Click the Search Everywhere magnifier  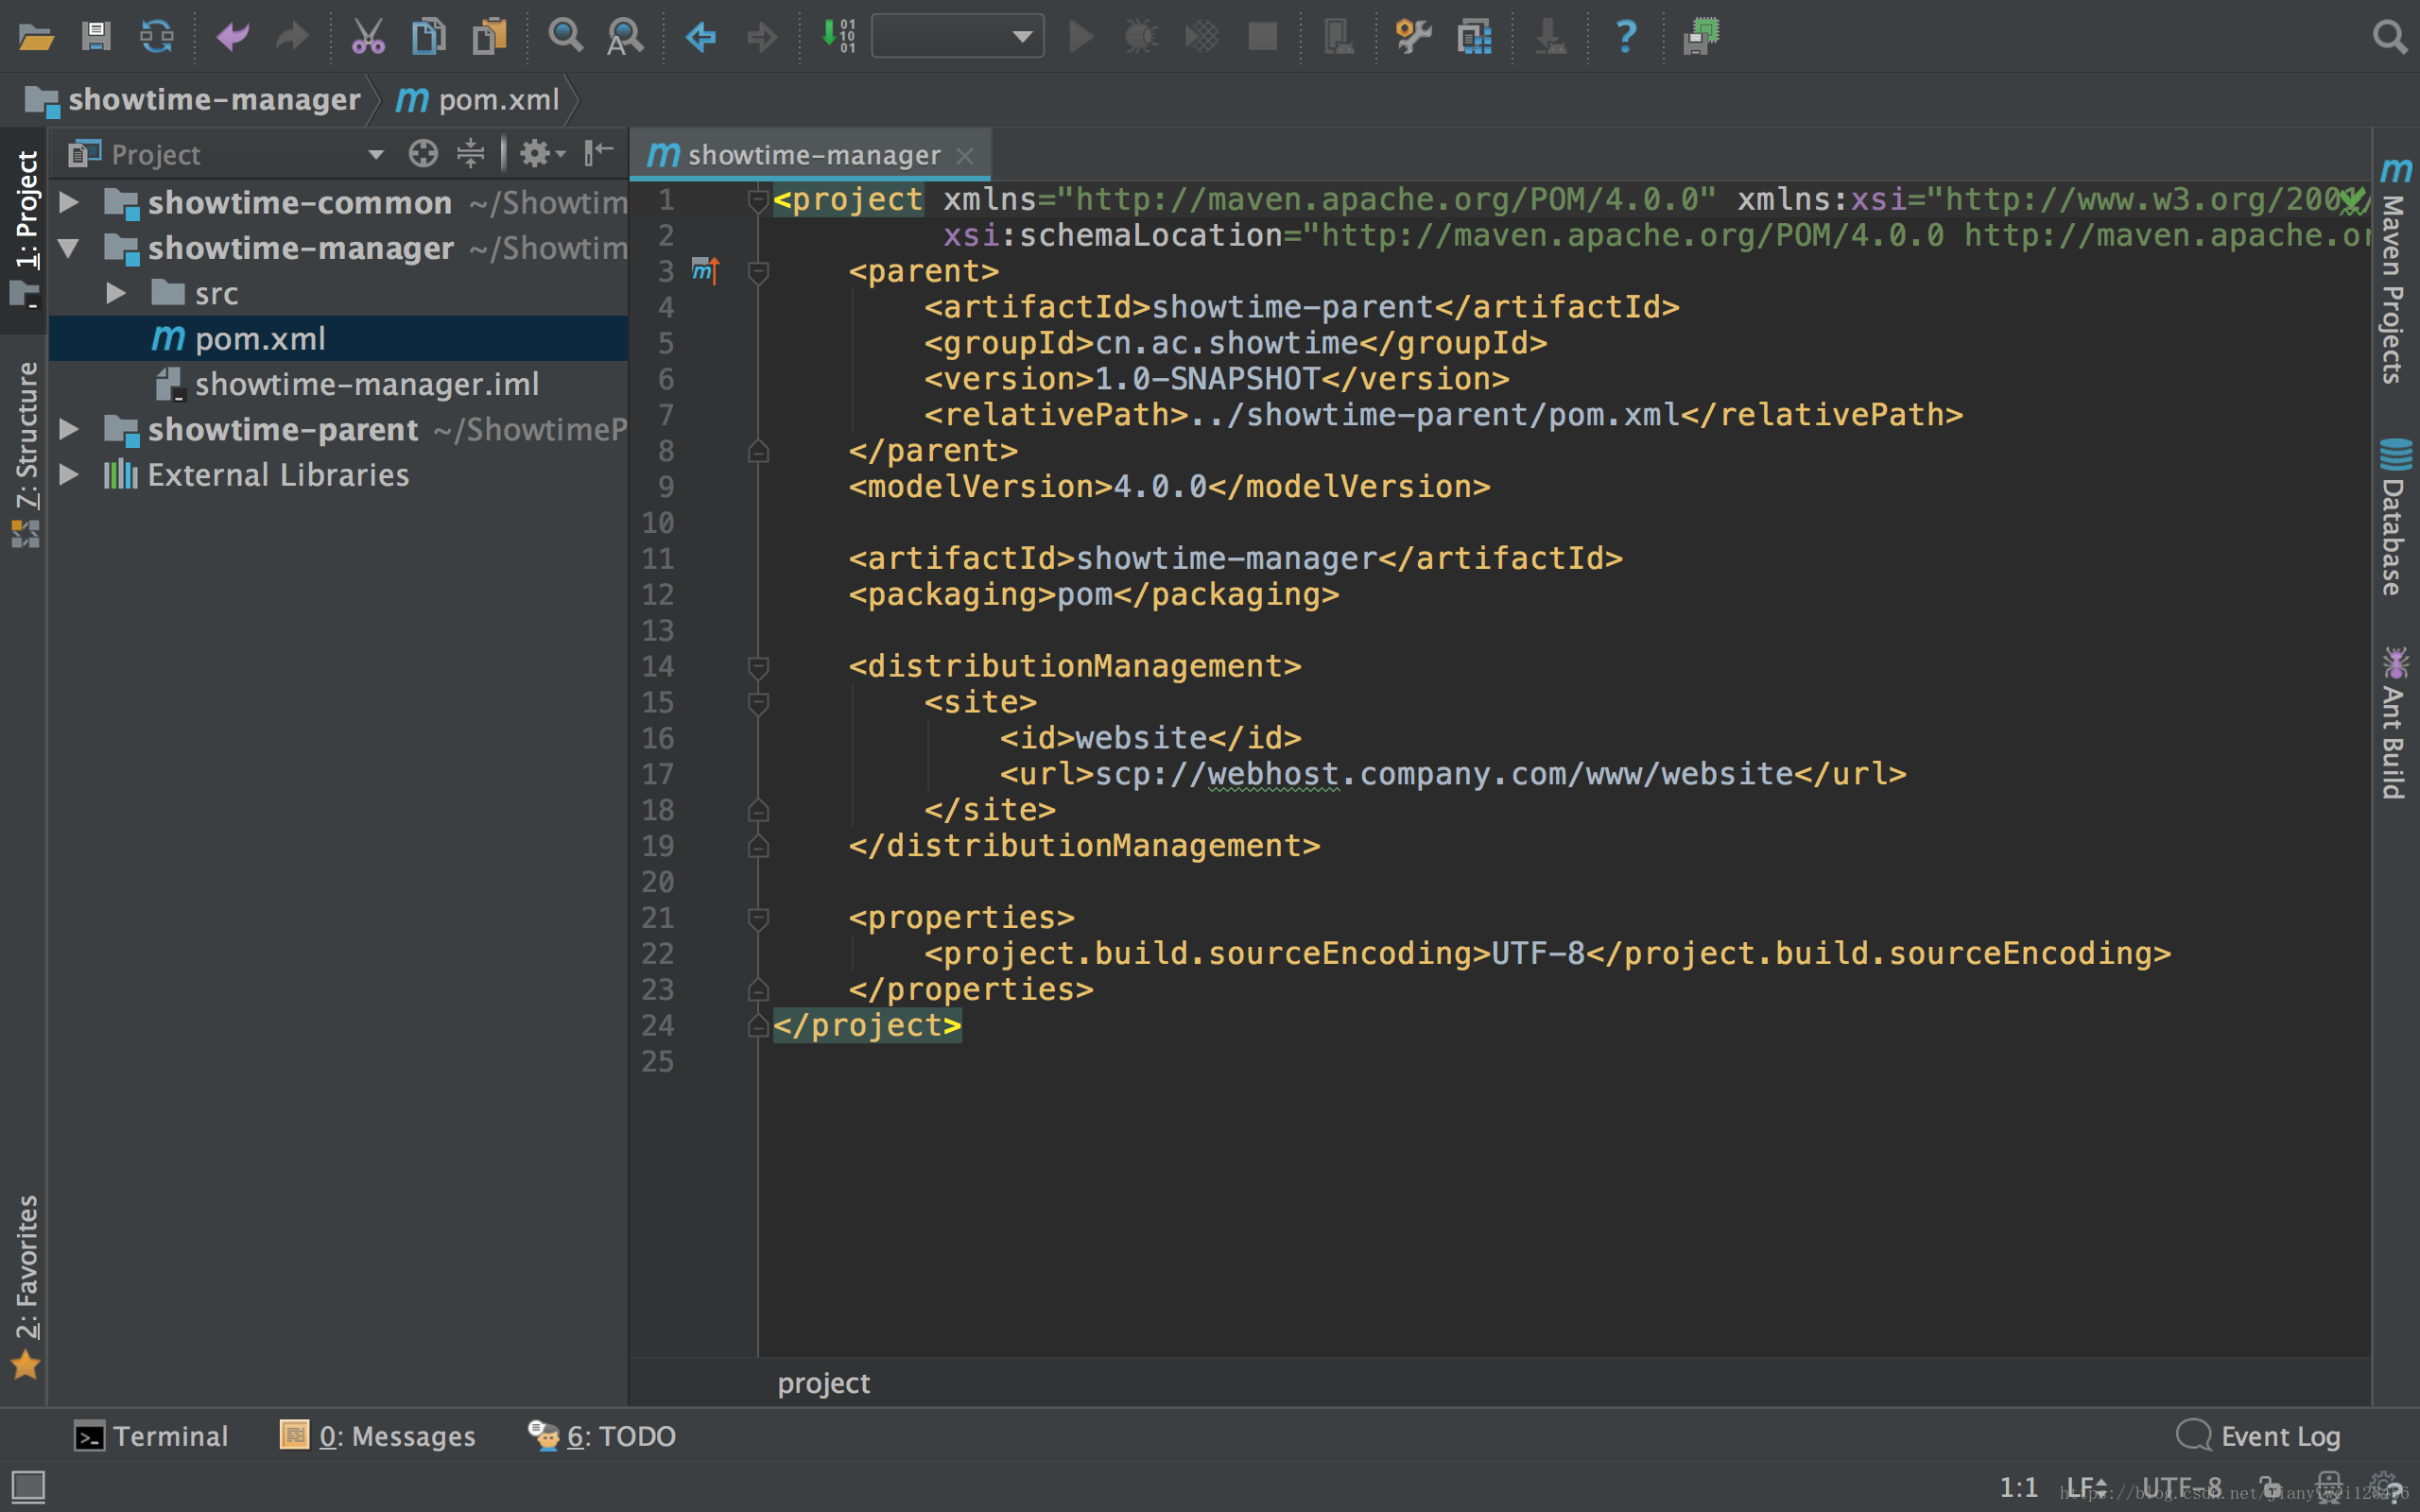point(2389,38)
